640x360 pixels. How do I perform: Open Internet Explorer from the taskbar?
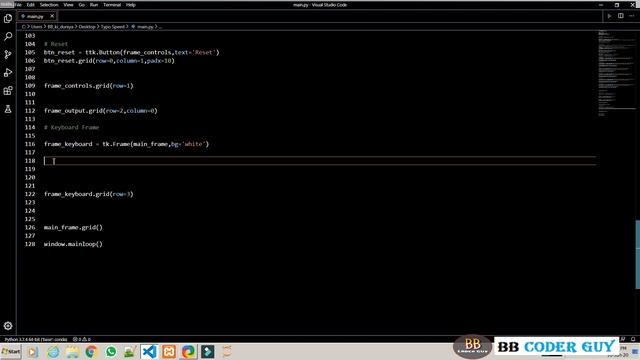pos(53,351)
